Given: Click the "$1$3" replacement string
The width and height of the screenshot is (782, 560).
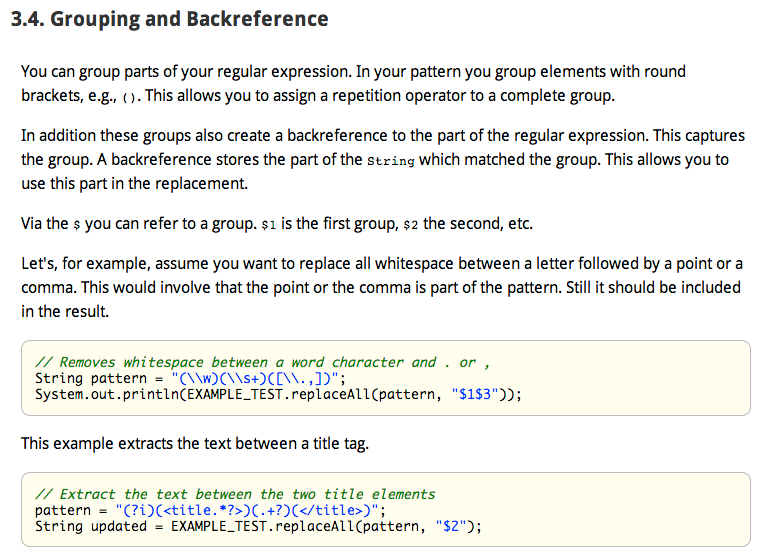Looking at the screenshot, I should (486, 394).
